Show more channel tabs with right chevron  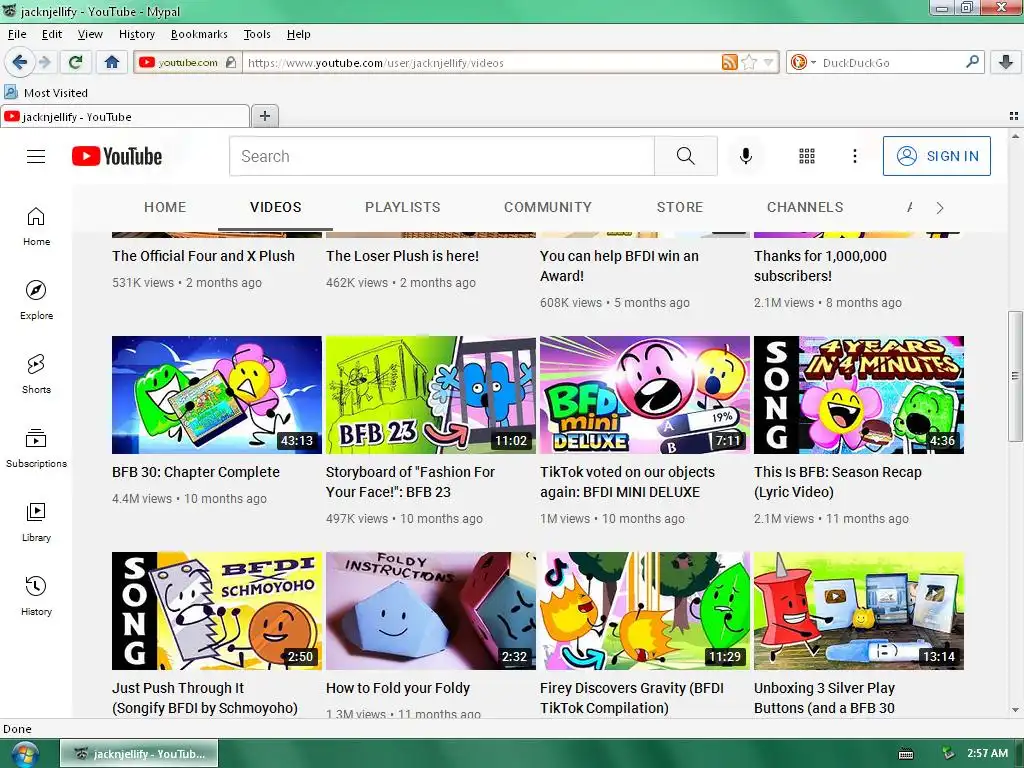[x=939, y=208]
